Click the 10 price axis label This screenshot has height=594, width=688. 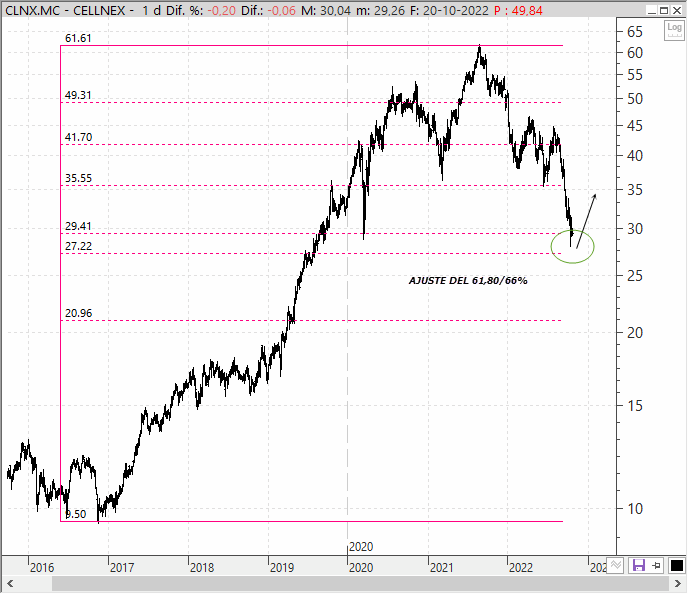coord(635,509)
